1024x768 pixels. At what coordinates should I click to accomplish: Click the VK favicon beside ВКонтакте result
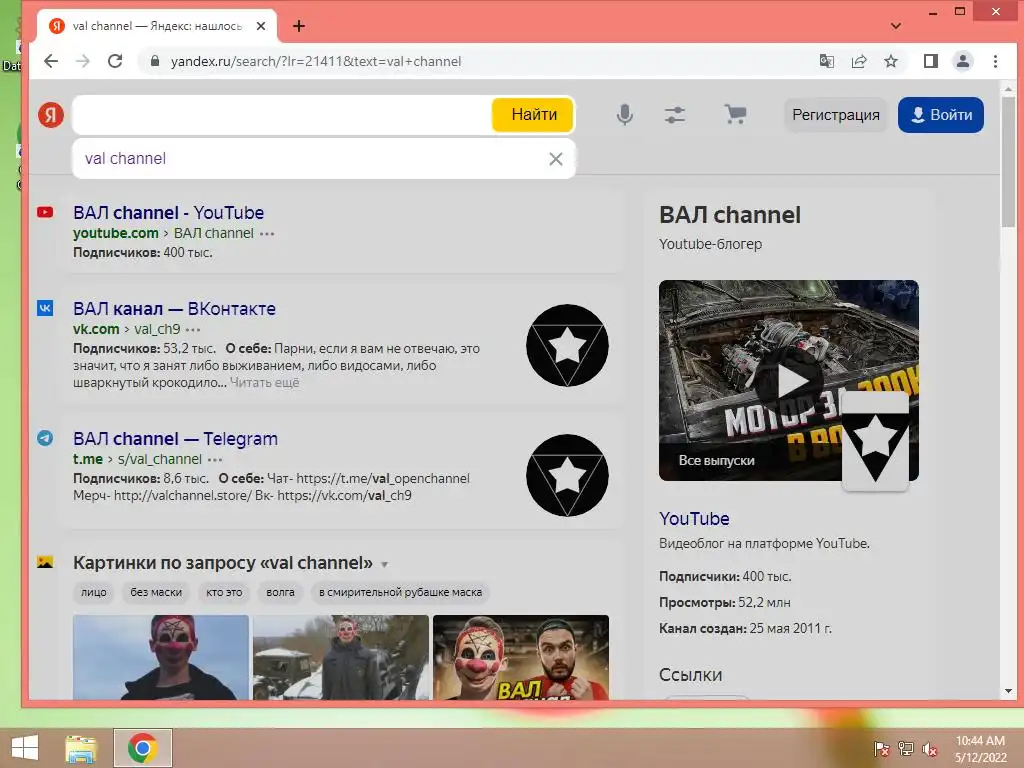tap(45, 308)
